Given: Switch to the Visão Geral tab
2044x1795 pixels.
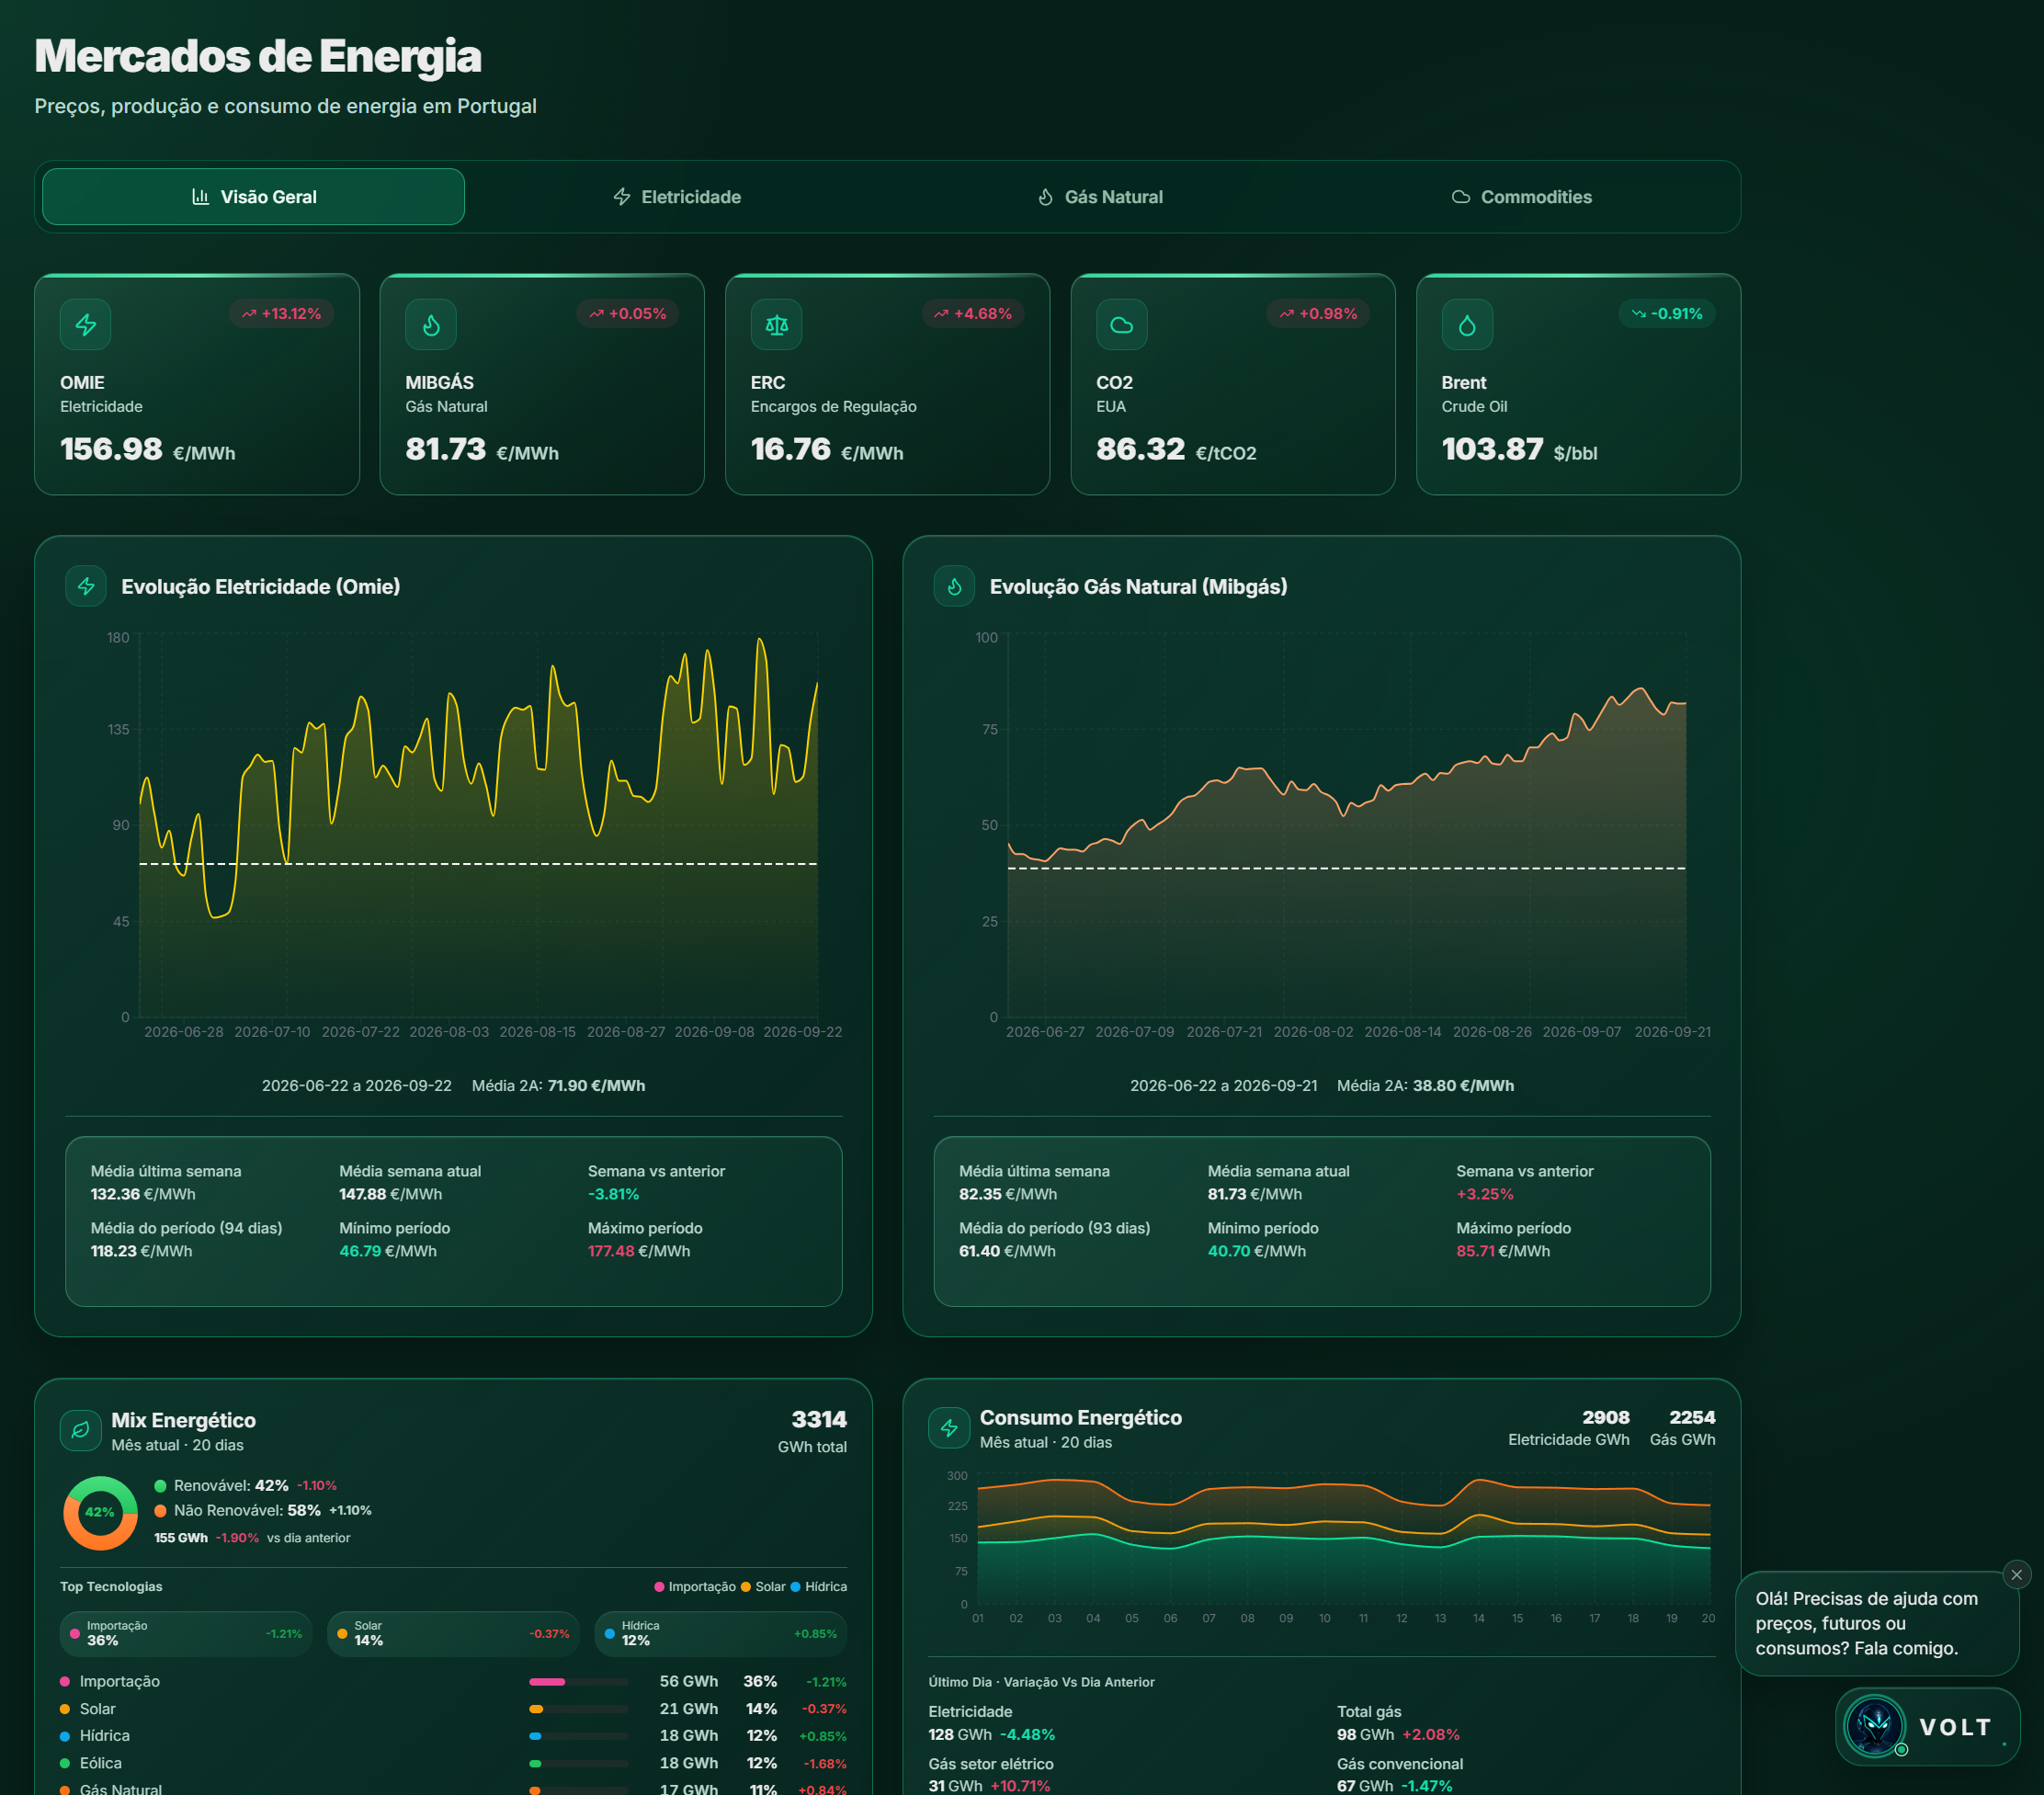Looking at the screenshot, I should pos(253,197).
